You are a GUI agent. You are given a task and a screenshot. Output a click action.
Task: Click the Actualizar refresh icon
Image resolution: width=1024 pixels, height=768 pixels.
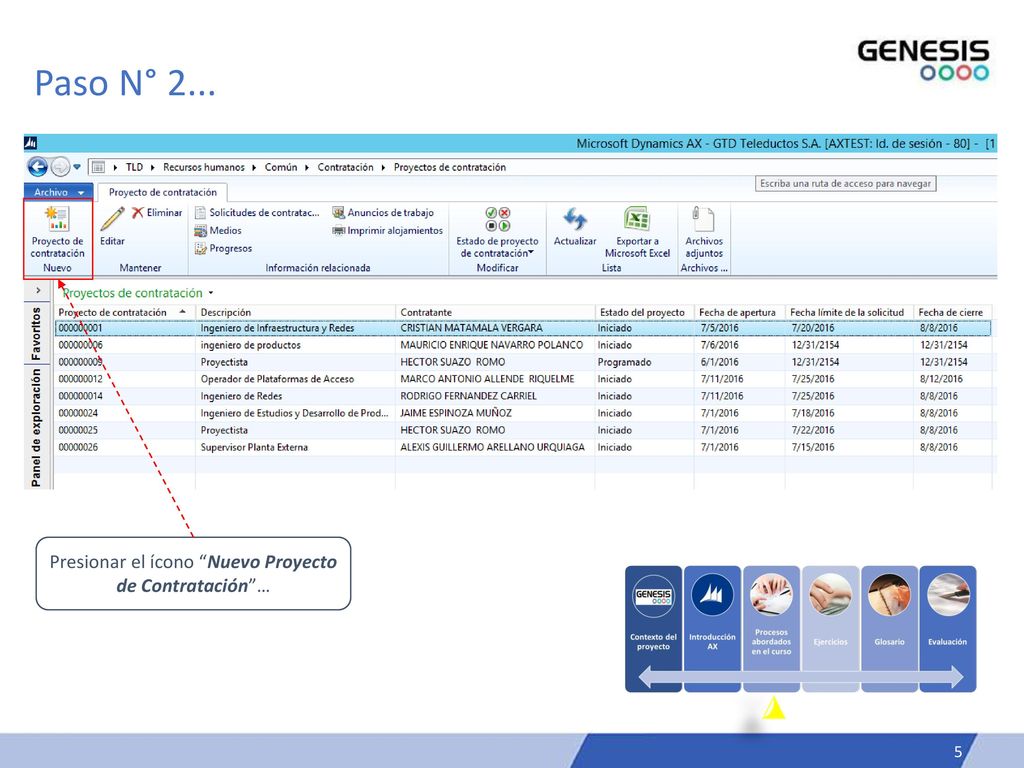pyautogui.click(x=575, y=219)
